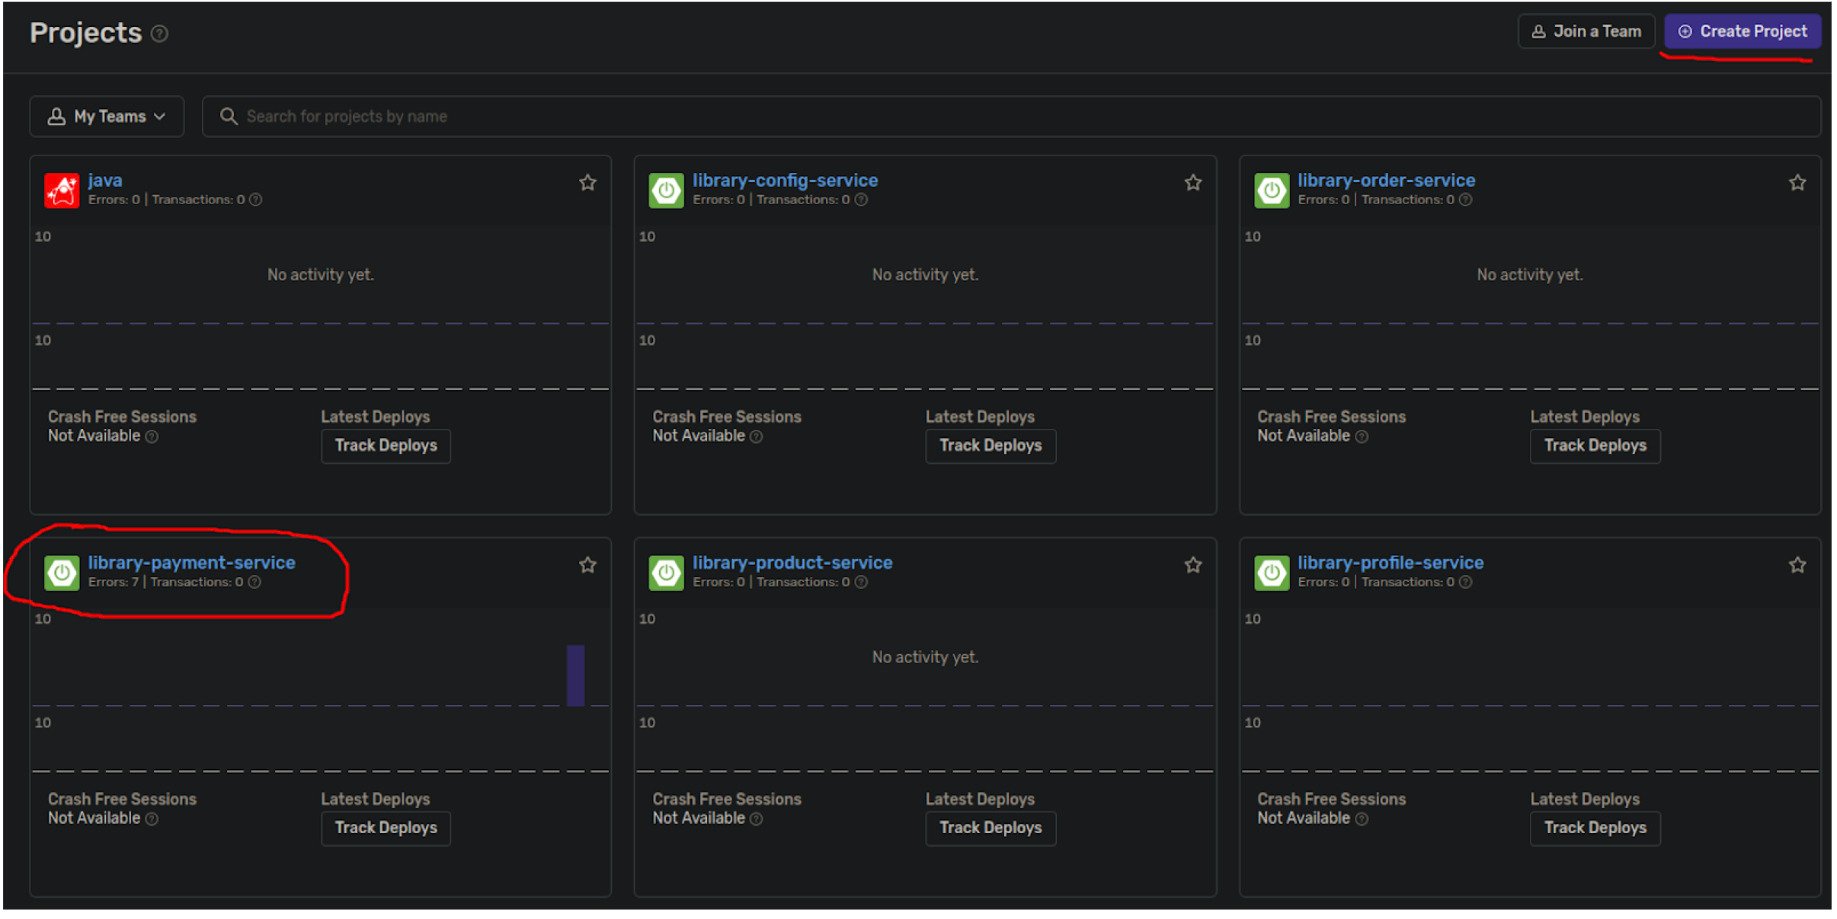The width and height of the screenshot is (1837, 919).
Task: Click Crash Free Sessions help icon for library-config-service
Action: (x=757, y=437)
